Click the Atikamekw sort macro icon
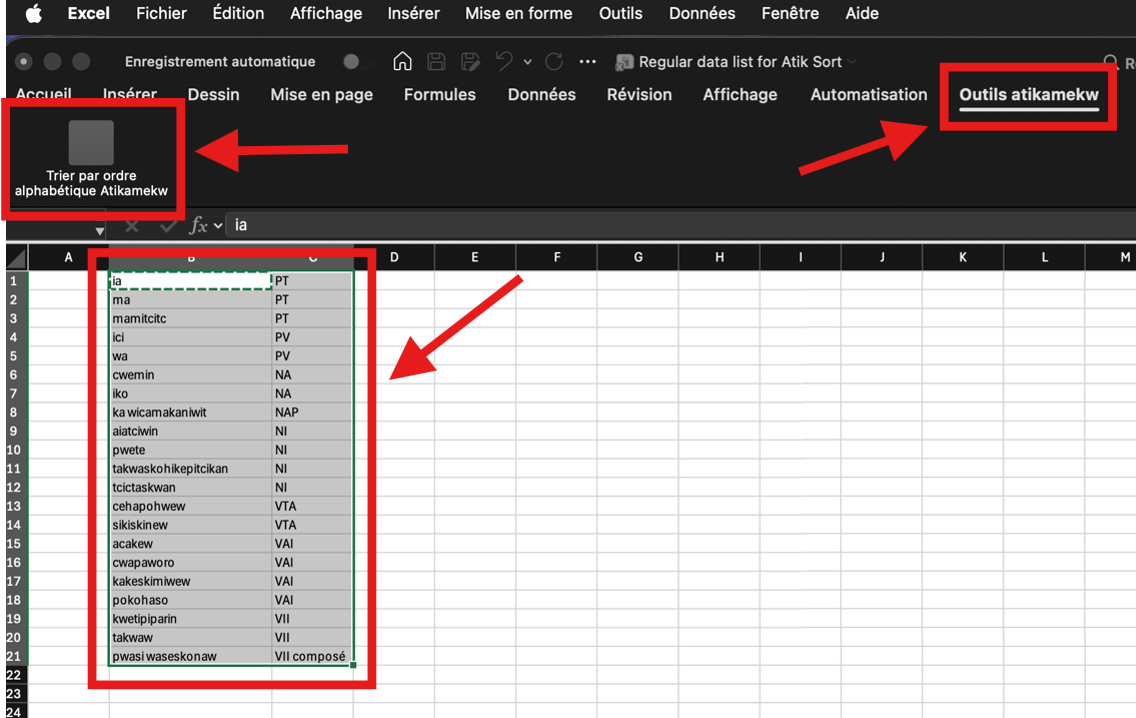Viewport: 1136px width, 718px height. (91, 143)
